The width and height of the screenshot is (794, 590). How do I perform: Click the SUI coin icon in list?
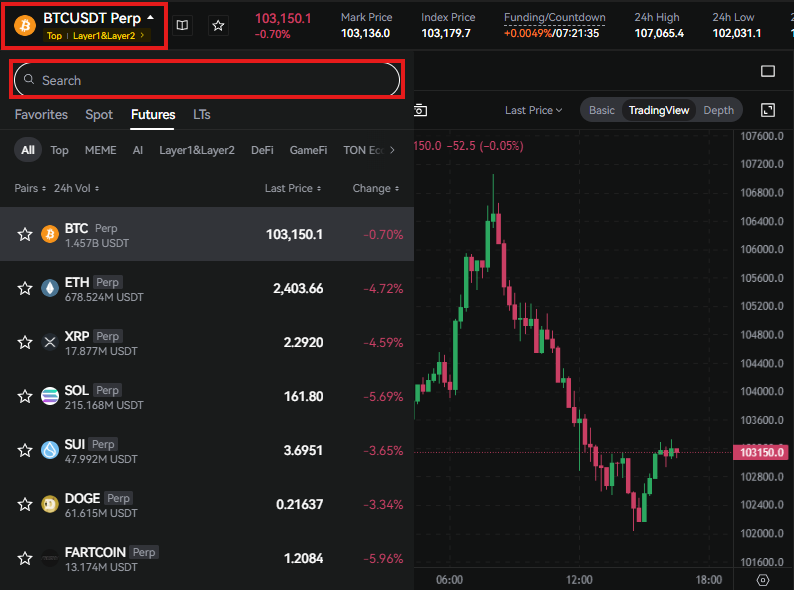pyautogui.click(x=50, y=450)
